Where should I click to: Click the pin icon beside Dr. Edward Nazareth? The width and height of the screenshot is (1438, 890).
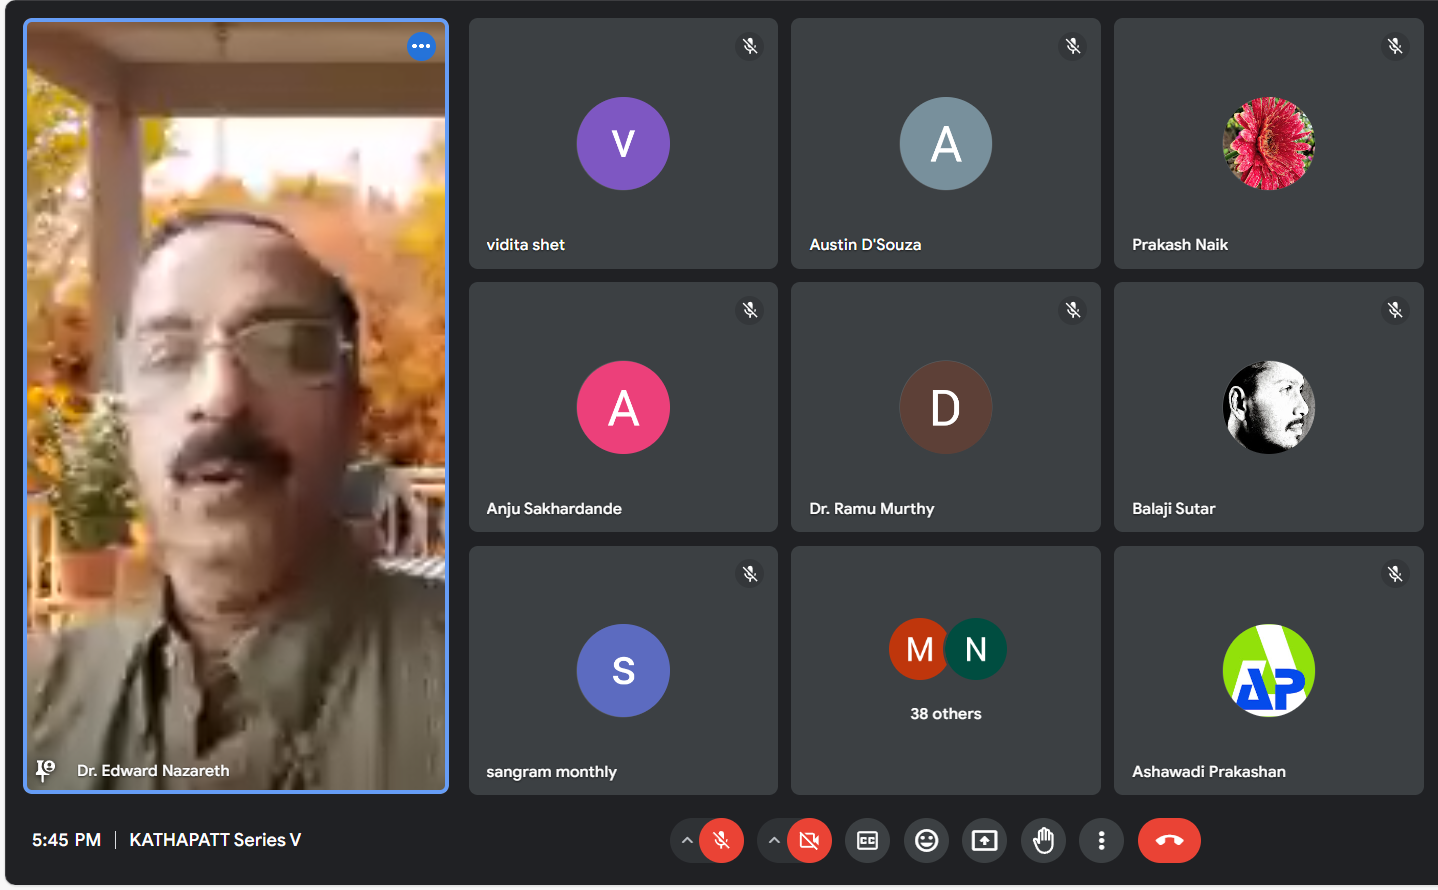(45, 770)
